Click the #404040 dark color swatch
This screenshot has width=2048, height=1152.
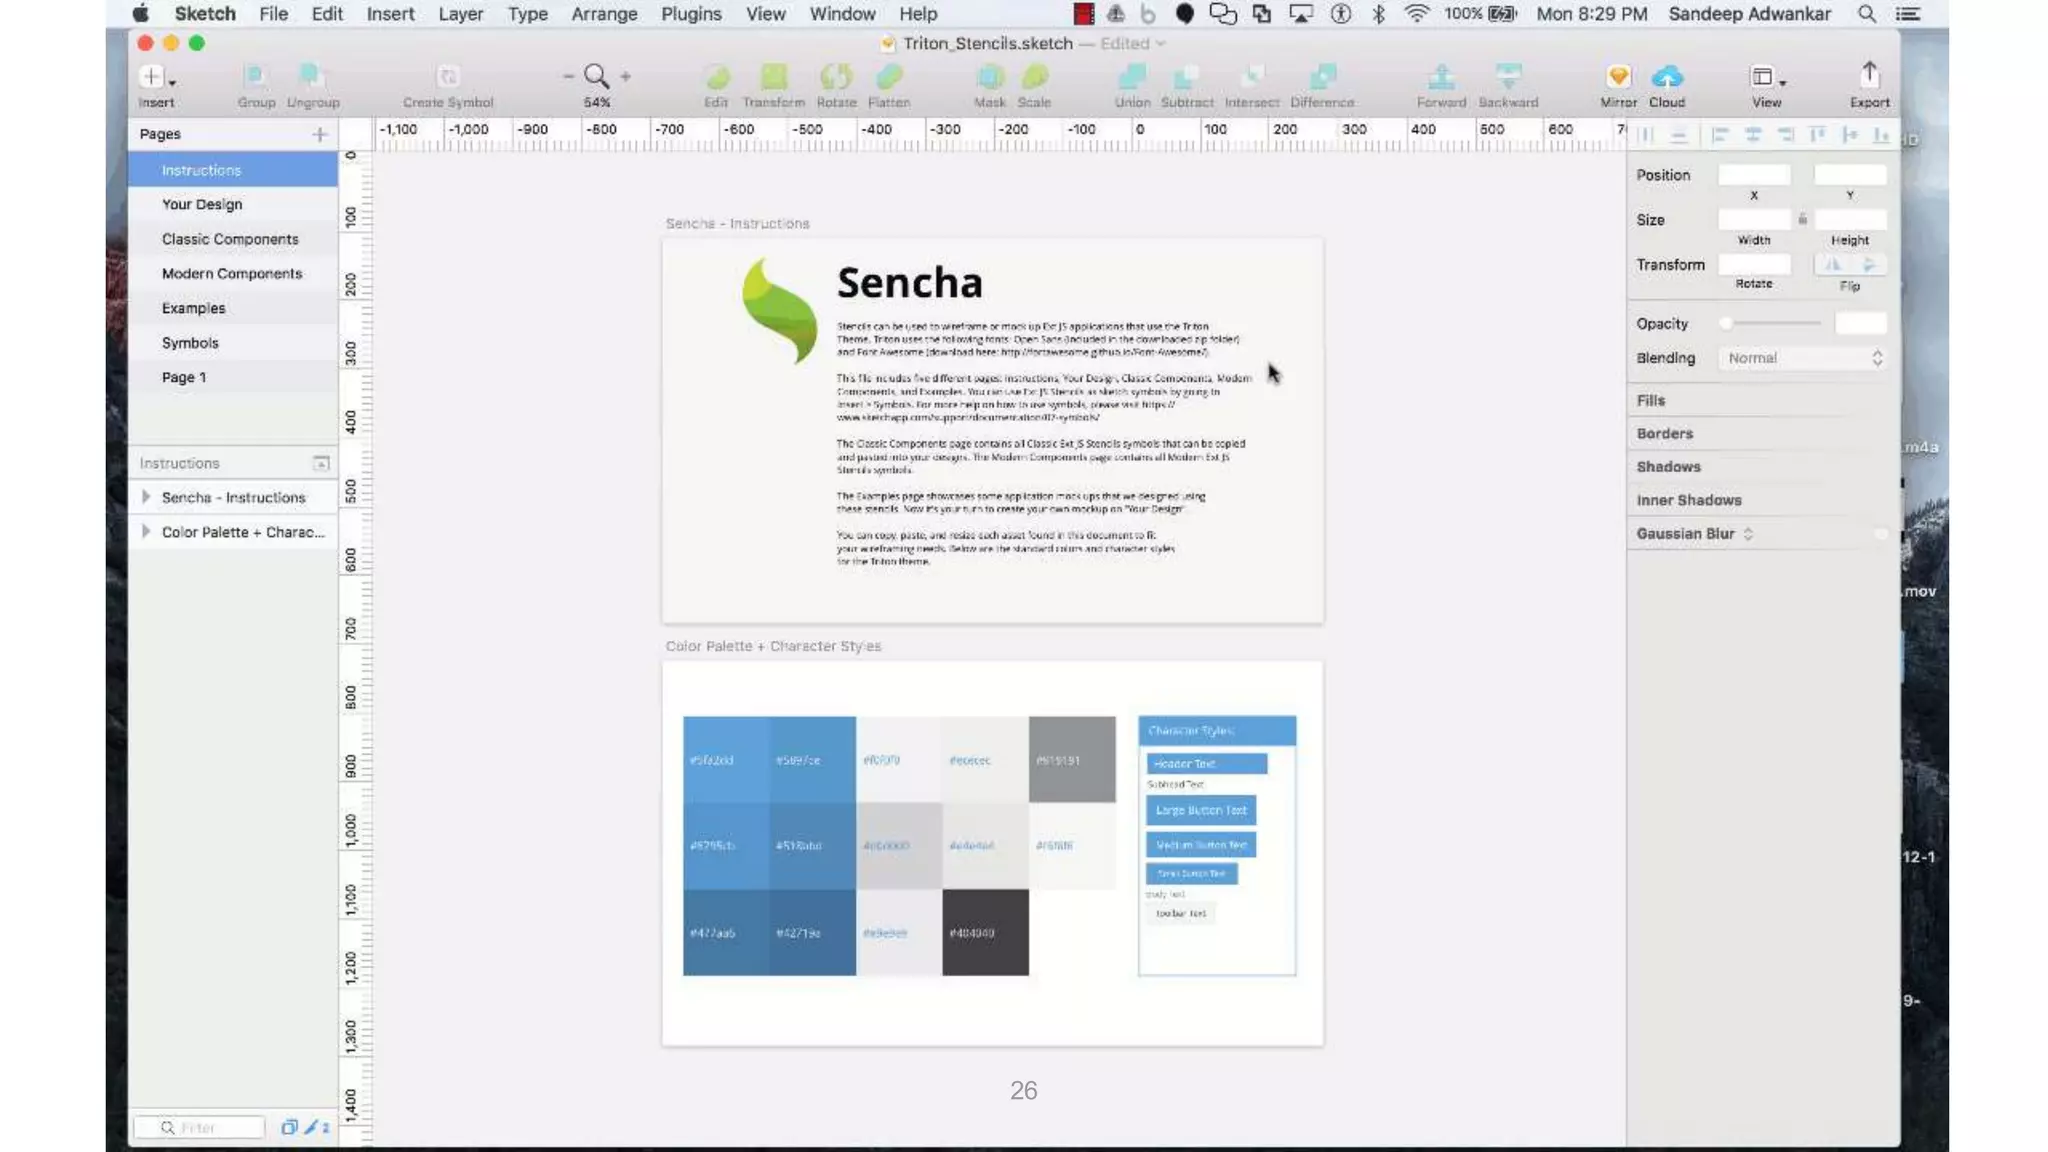985,932
